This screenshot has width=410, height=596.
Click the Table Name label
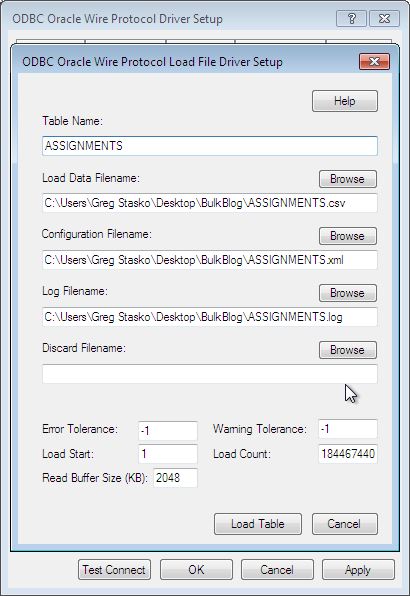73,121
